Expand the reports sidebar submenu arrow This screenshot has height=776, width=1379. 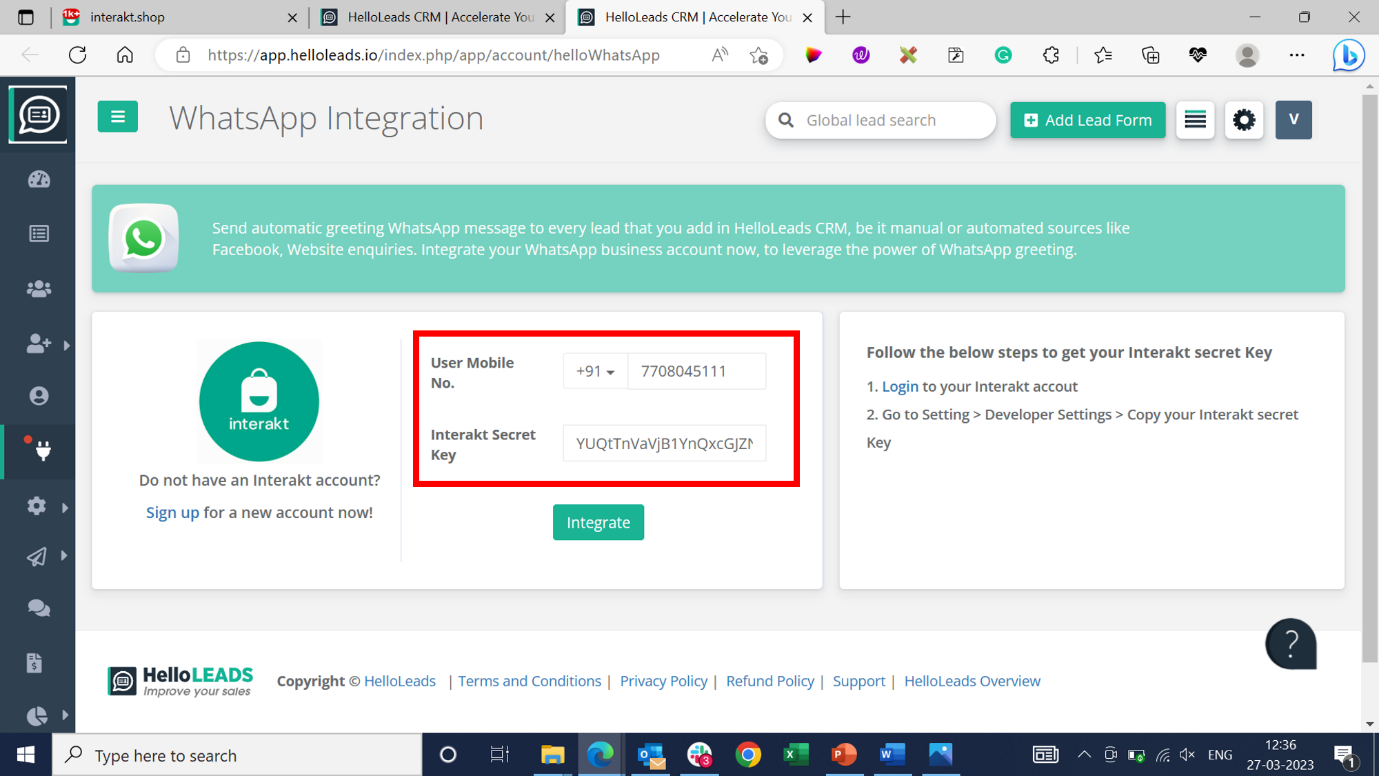[65, 716]
